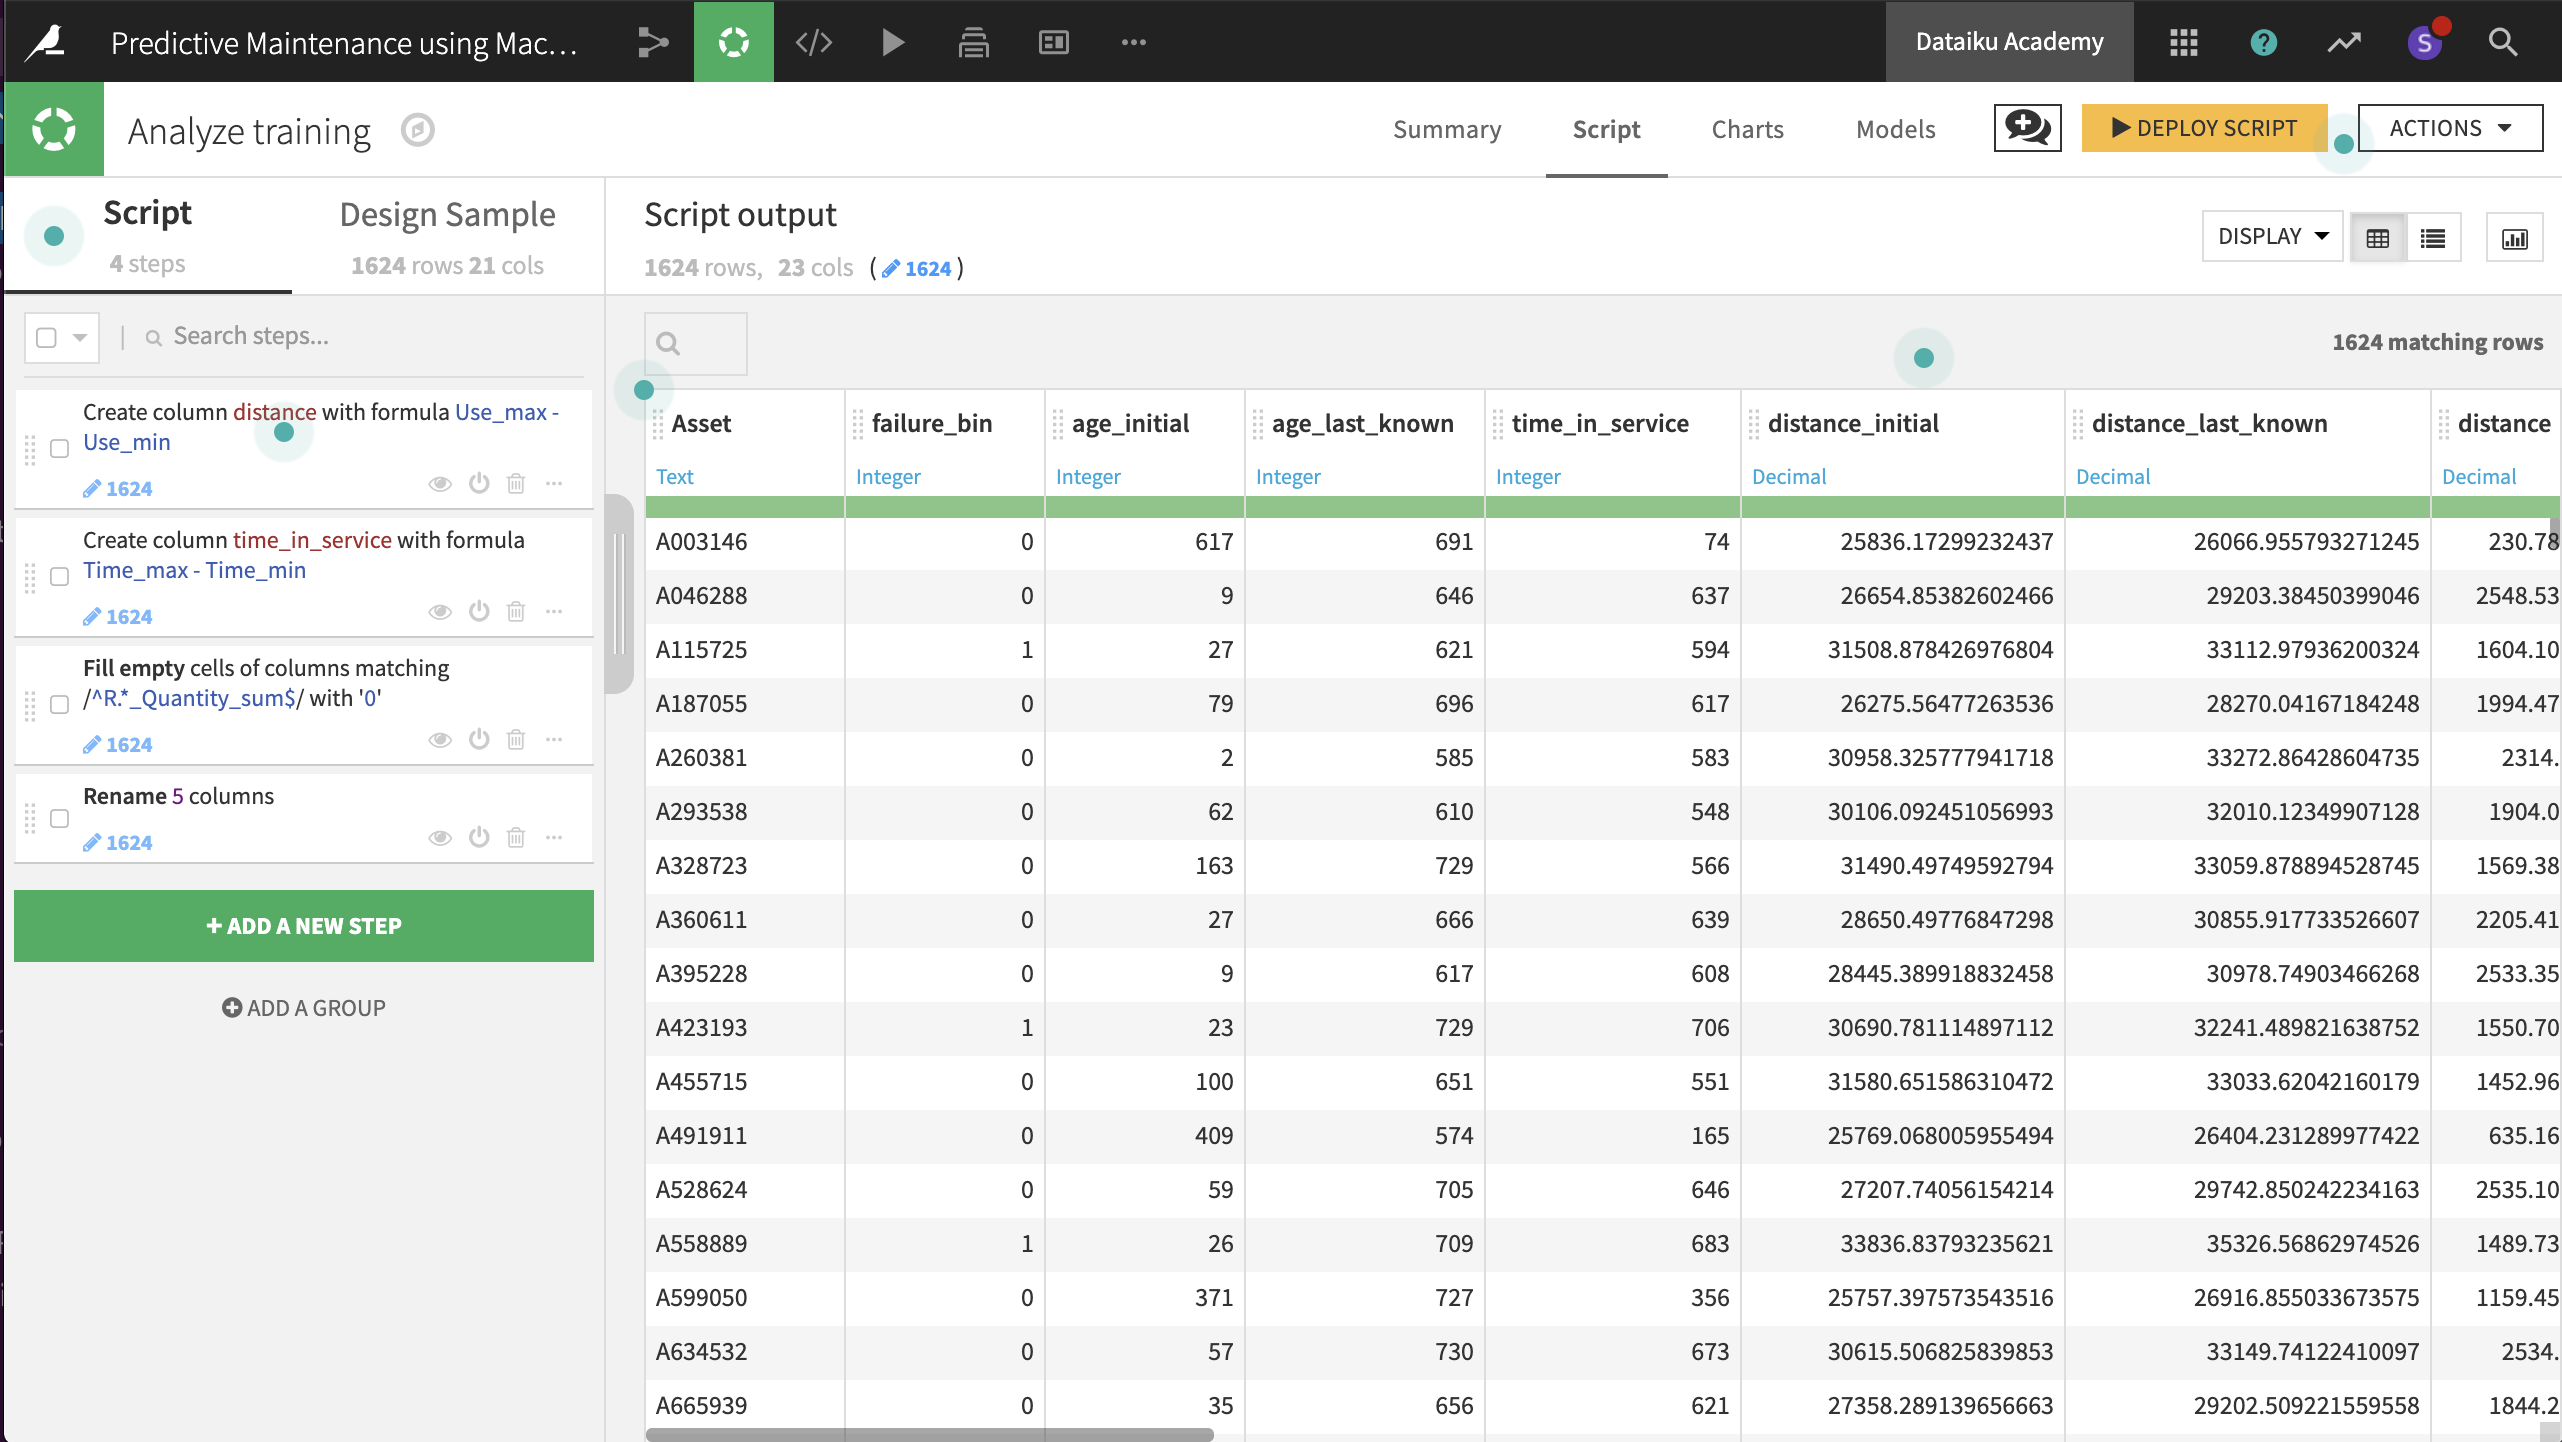This screenshot has height=1442, width=2562.
Task: Select the Script steps panel tab
Action: click(148, 237)
